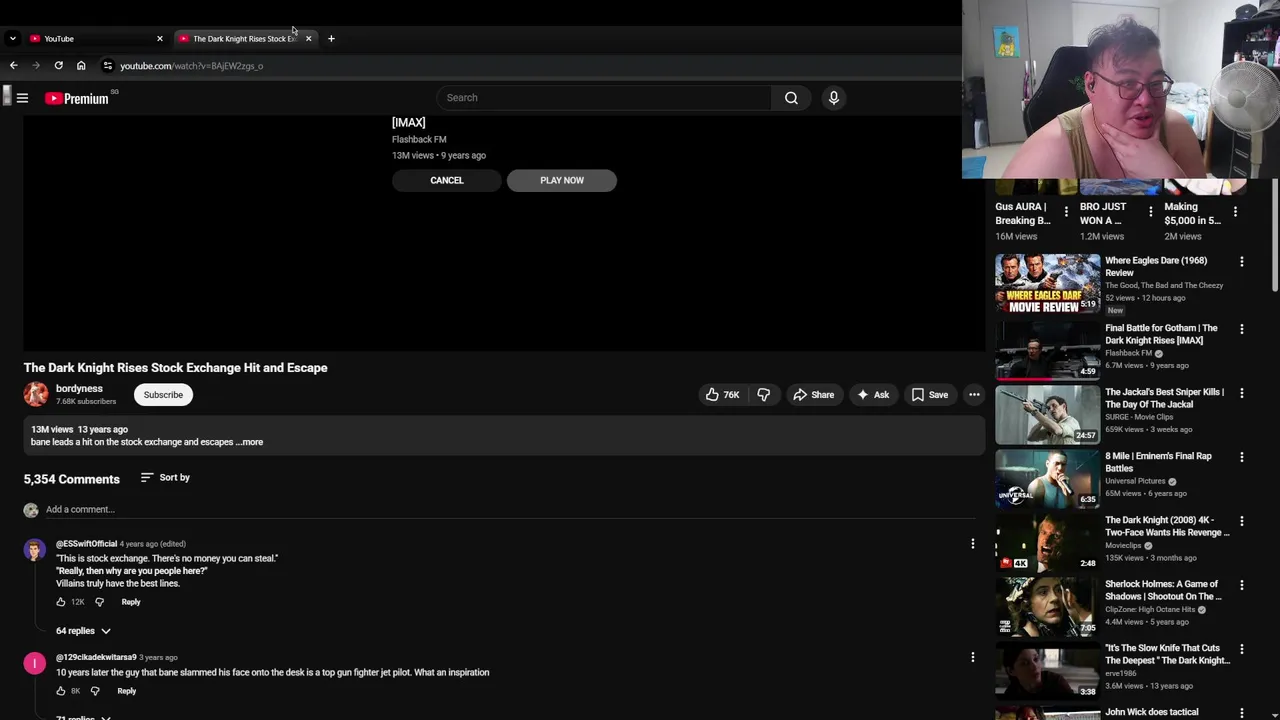Open menu for Making $5,000 in 5 video
Screen dimensions: 1280x720
pyautogui.click(x=1235, y=212)
